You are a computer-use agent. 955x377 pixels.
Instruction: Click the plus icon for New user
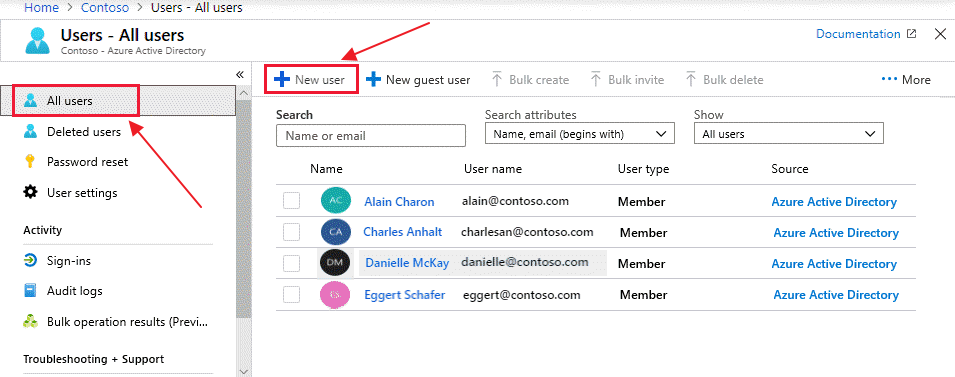pos(281,80)
